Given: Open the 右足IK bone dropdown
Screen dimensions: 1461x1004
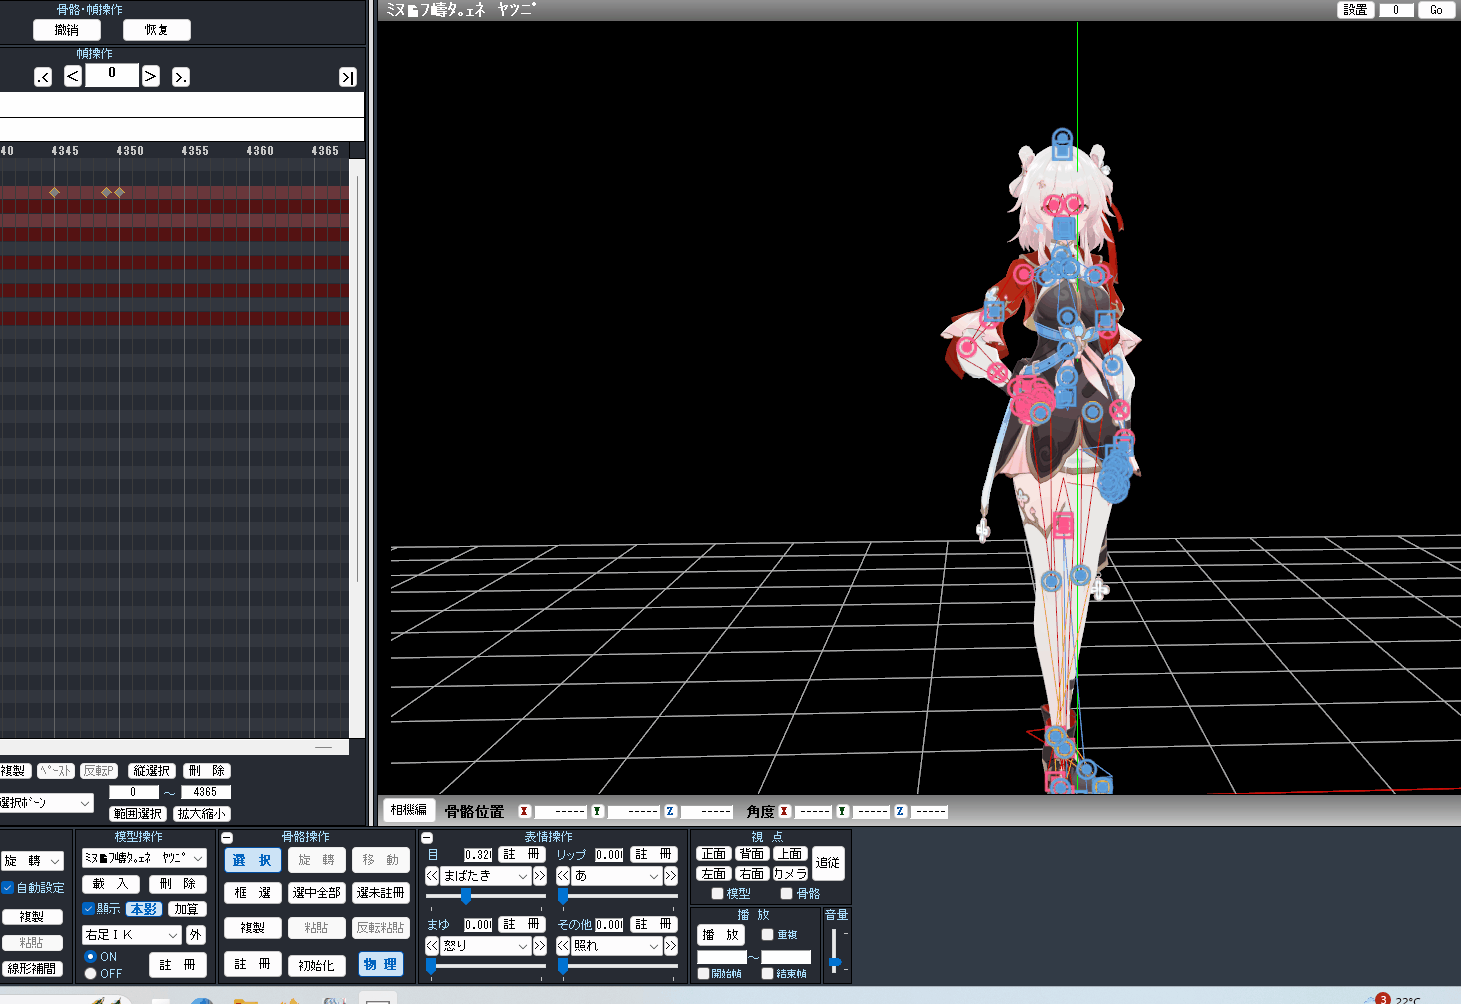Looking at the screenshot, I should pos(131,934).
